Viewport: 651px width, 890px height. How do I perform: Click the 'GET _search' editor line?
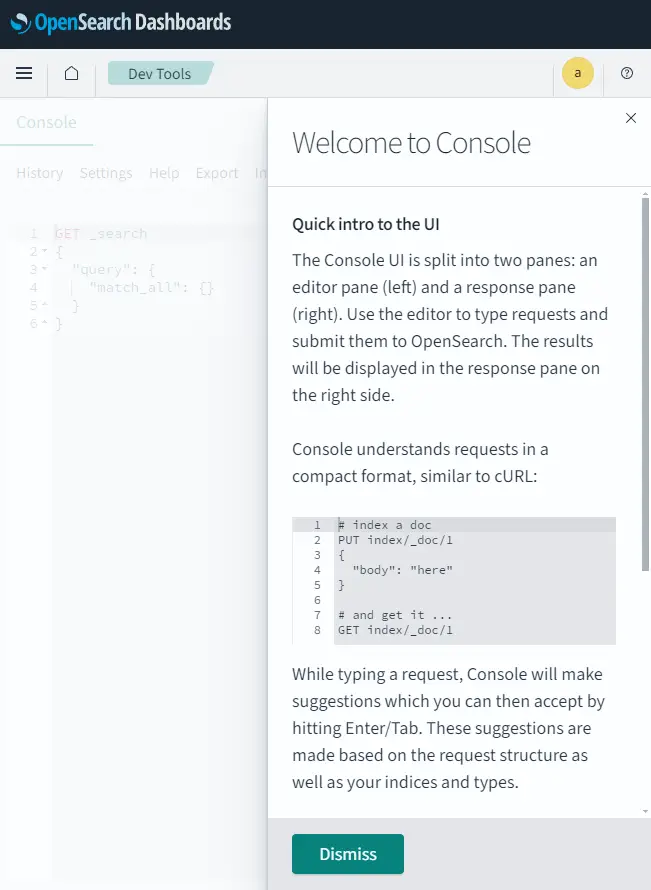coord(101,233)
